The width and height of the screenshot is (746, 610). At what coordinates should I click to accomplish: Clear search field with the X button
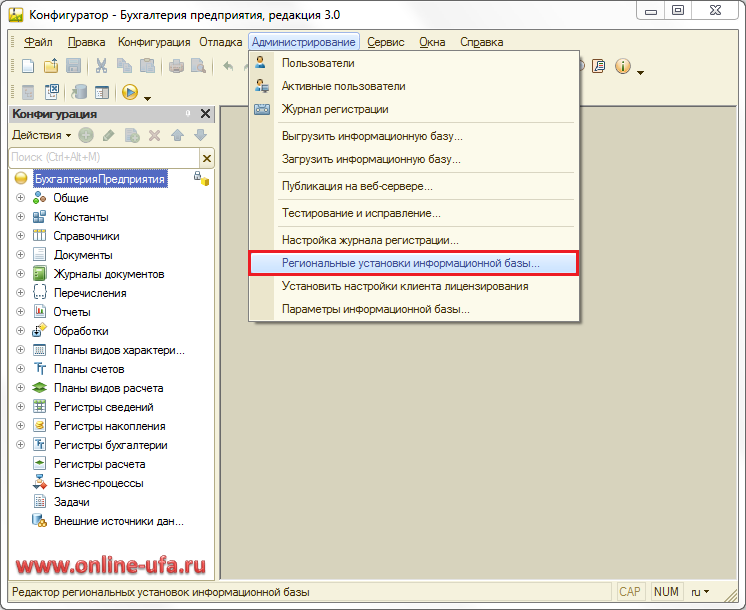[207, 158]
